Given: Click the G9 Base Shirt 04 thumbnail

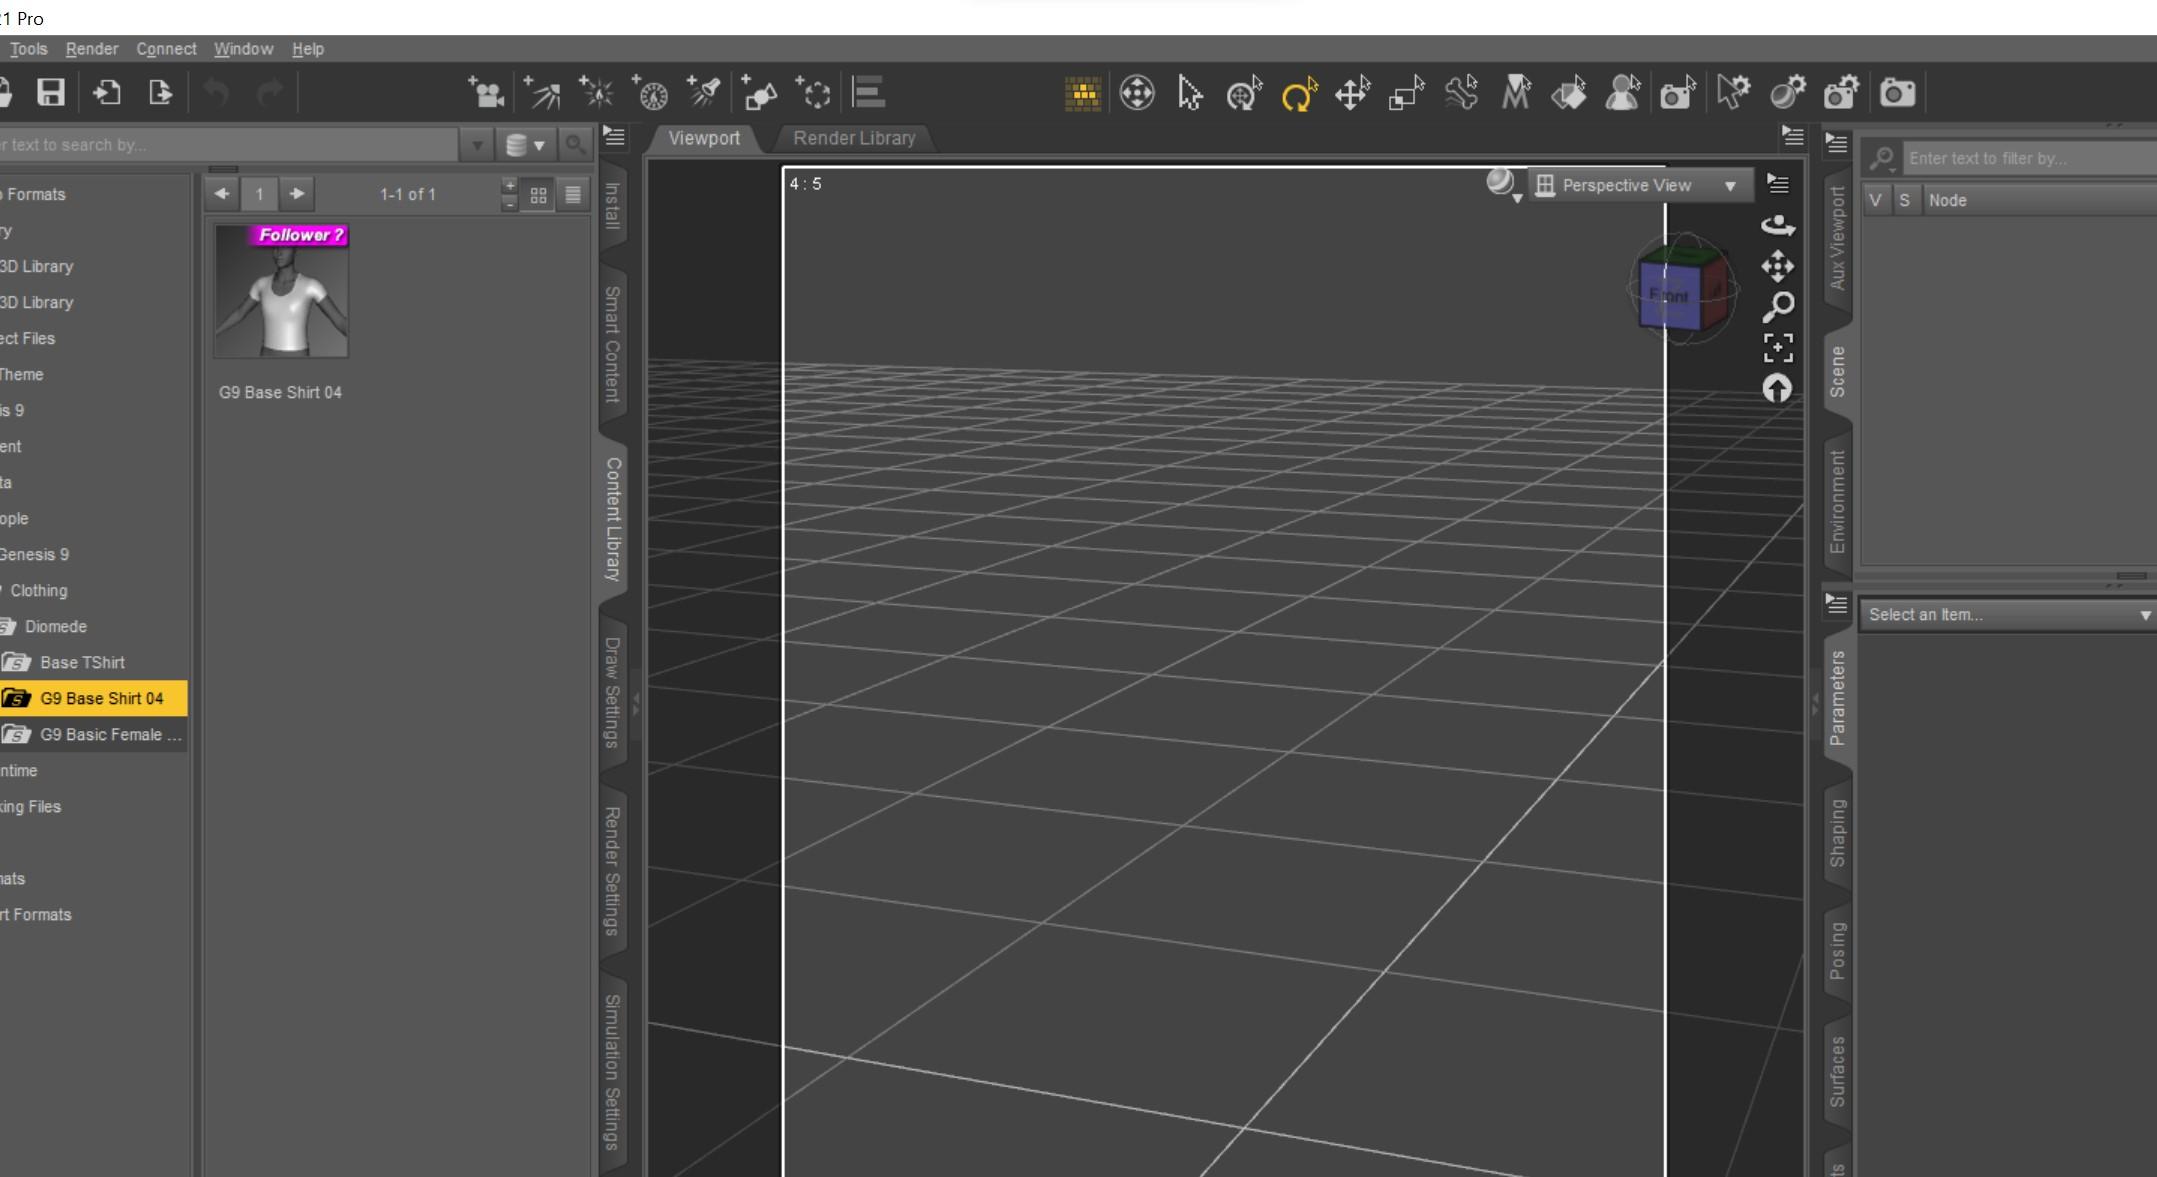Looking at the screenshot, I should pyautogui.click(x=281, y=290).
